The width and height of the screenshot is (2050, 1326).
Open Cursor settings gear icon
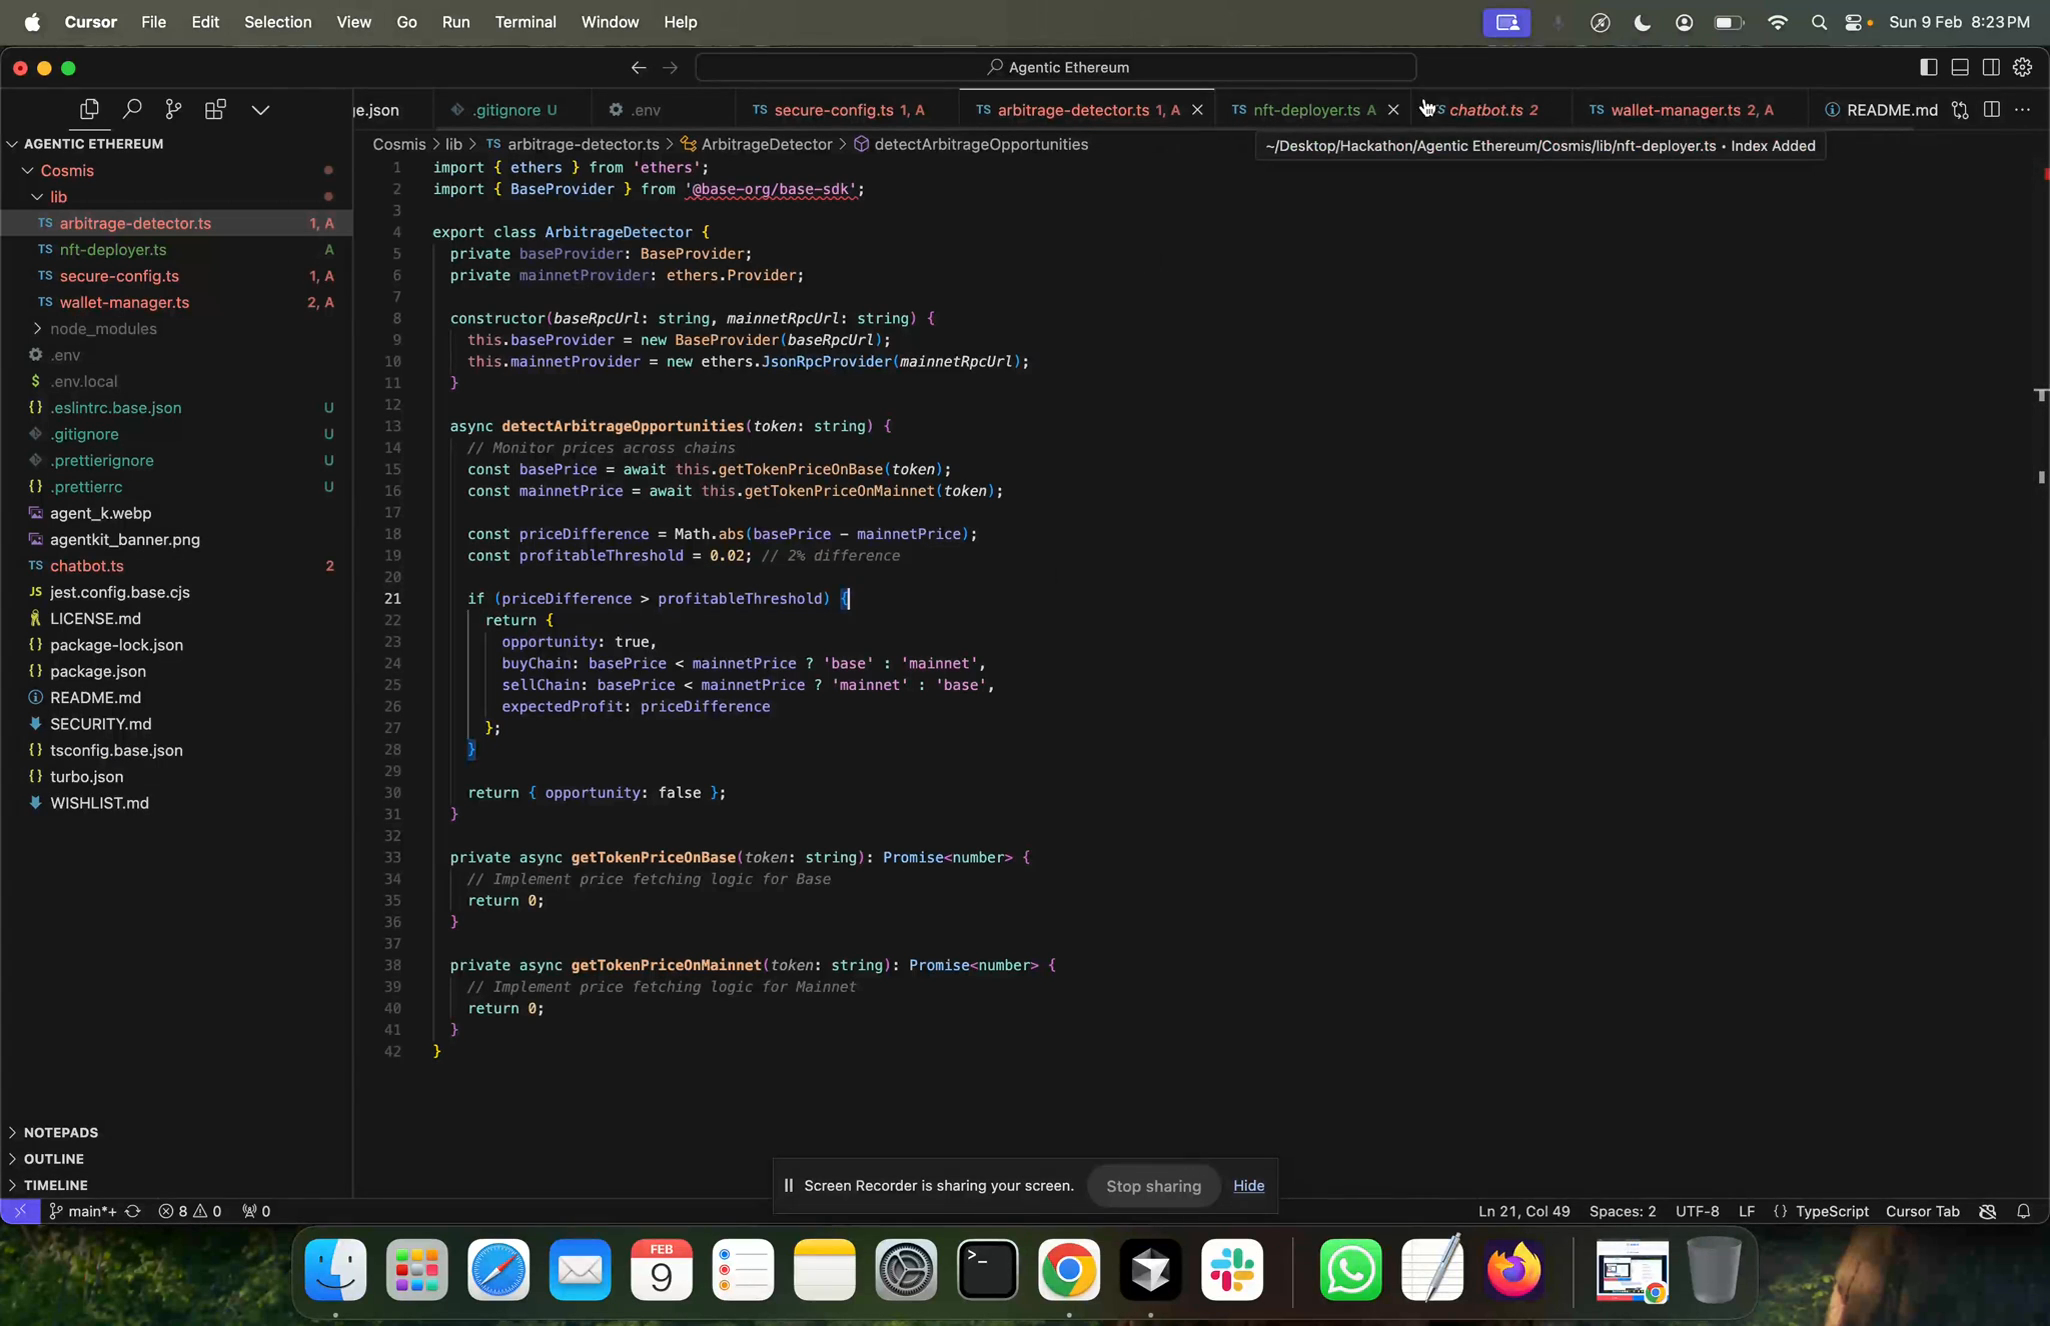(2022, 67)
